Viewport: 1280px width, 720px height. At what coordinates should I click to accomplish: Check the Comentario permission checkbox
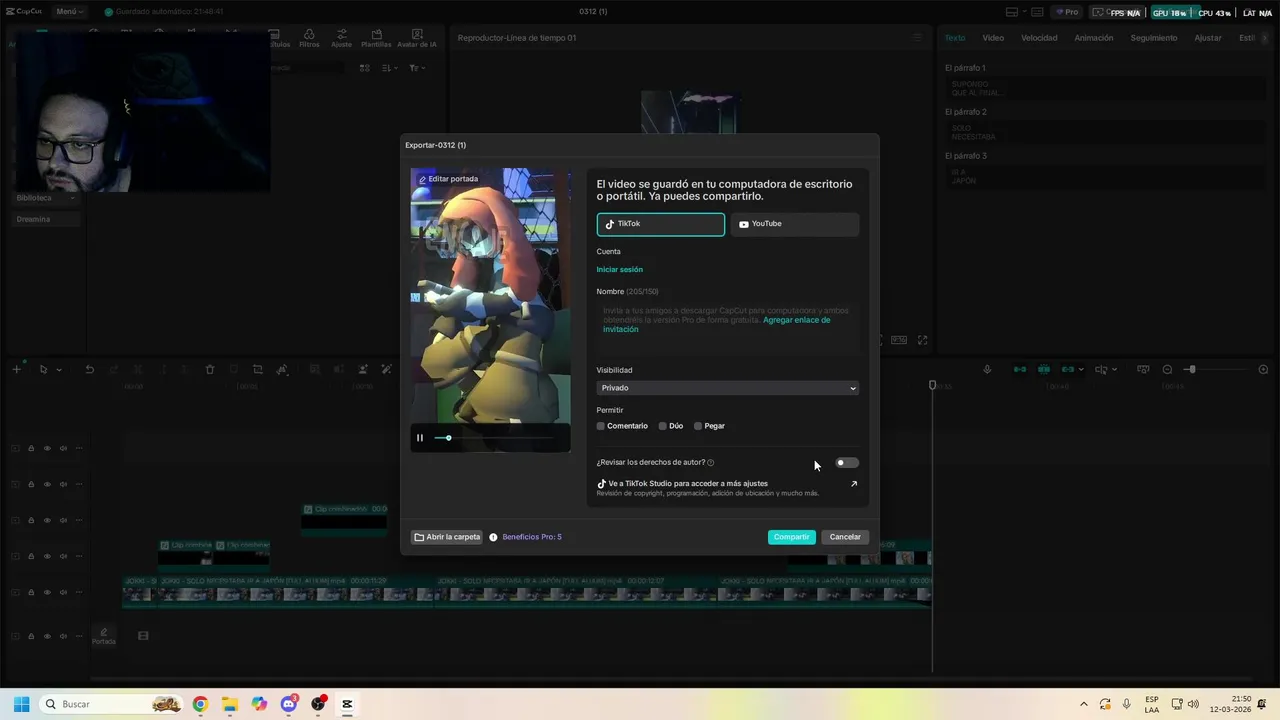point(601,426)
